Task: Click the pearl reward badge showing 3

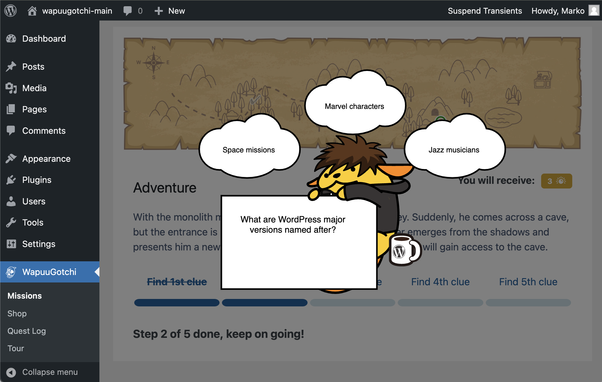Action: [556, 181]
